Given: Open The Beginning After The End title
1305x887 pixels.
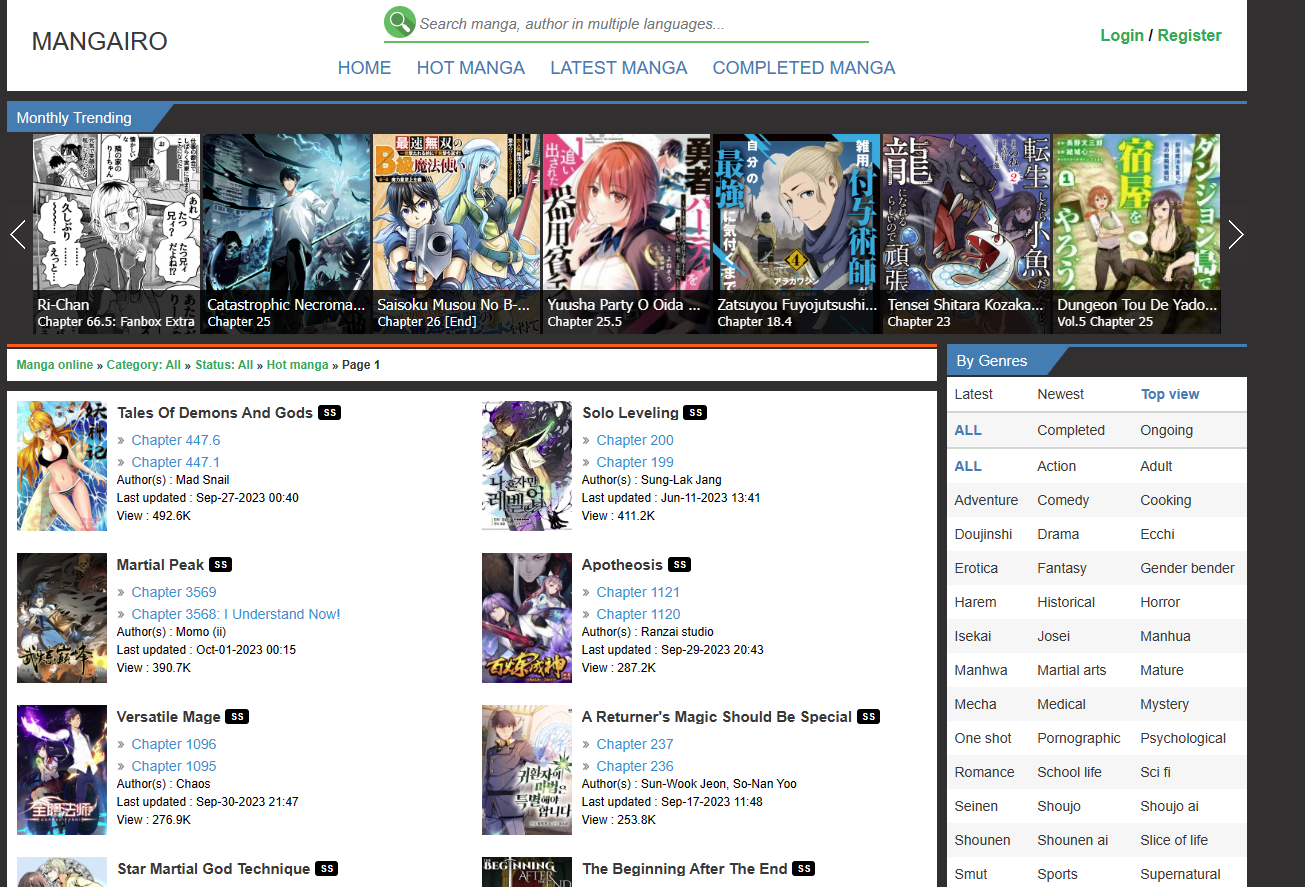Looking at the screenshot, I should click(x=685, y=869).
